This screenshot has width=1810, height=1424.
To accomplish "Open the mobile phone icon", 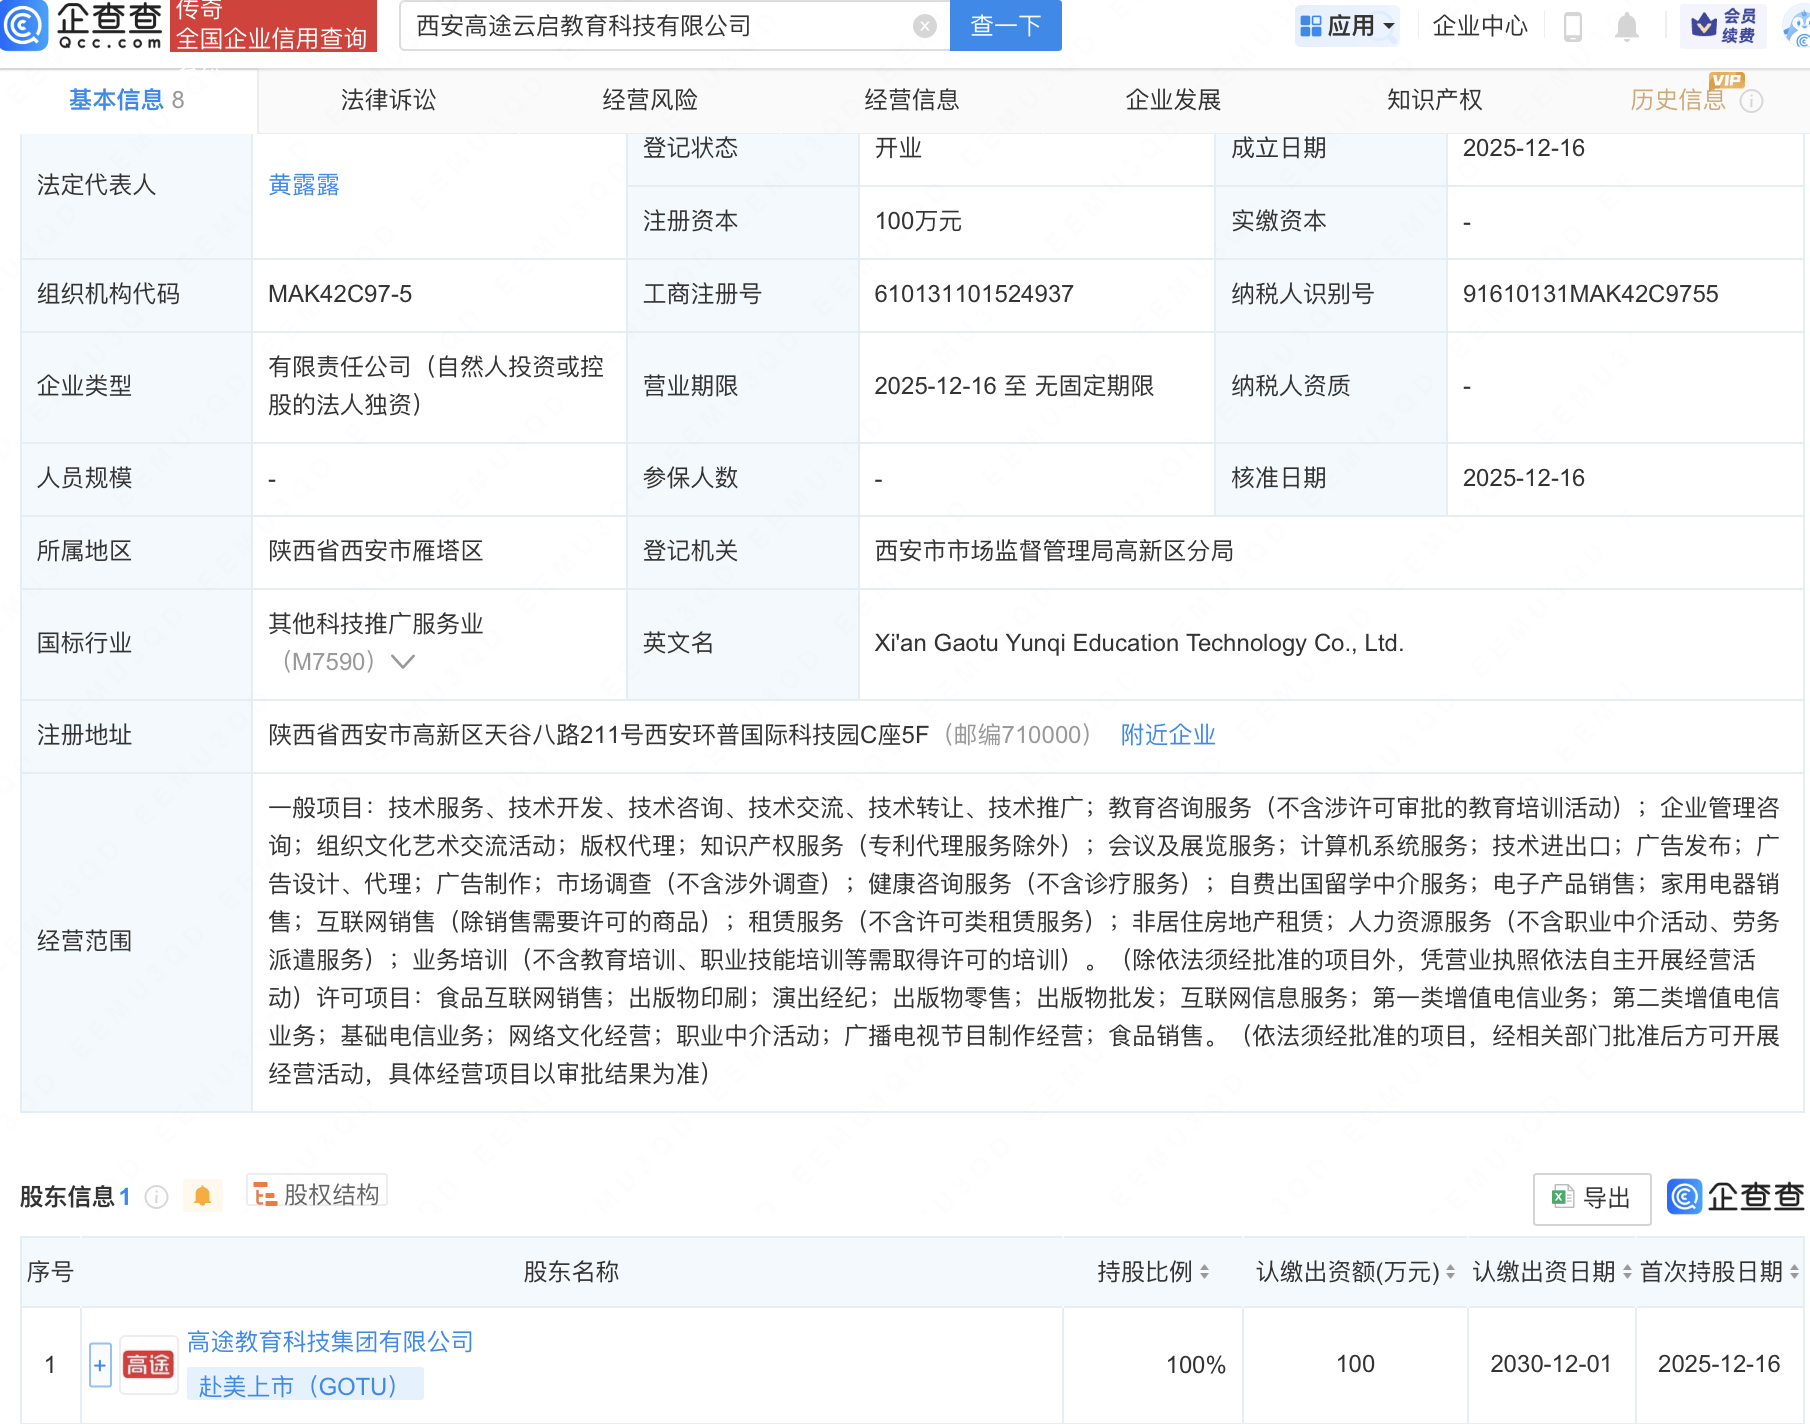I will pyautogui.click(x=1572, y=27).
